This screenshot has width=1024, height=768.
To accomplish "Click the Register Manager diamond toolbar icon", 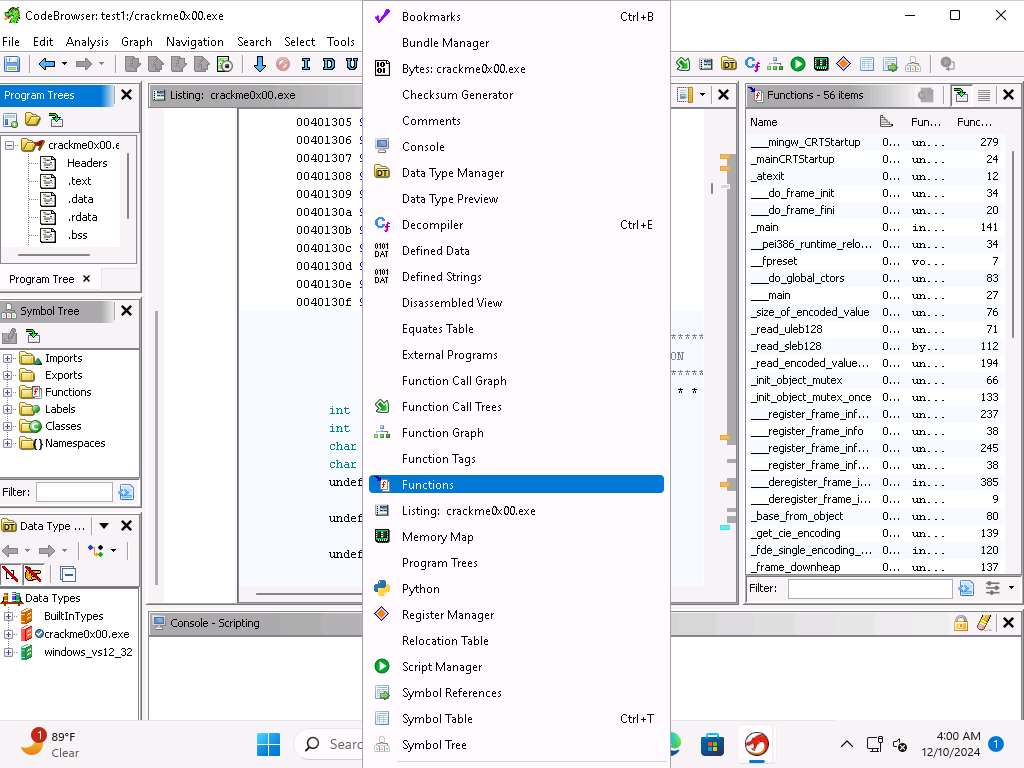I will coord(843,64).
